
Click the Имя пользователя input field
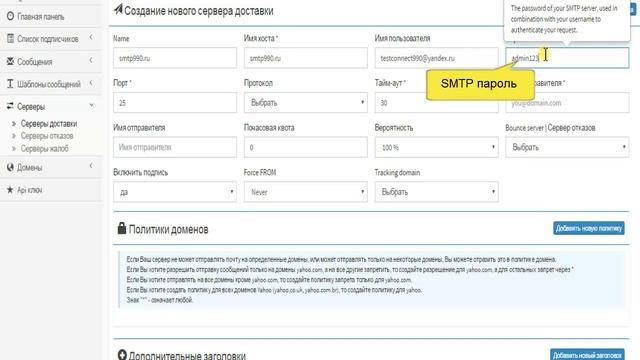pyautogui.click(x=436, y=58)
